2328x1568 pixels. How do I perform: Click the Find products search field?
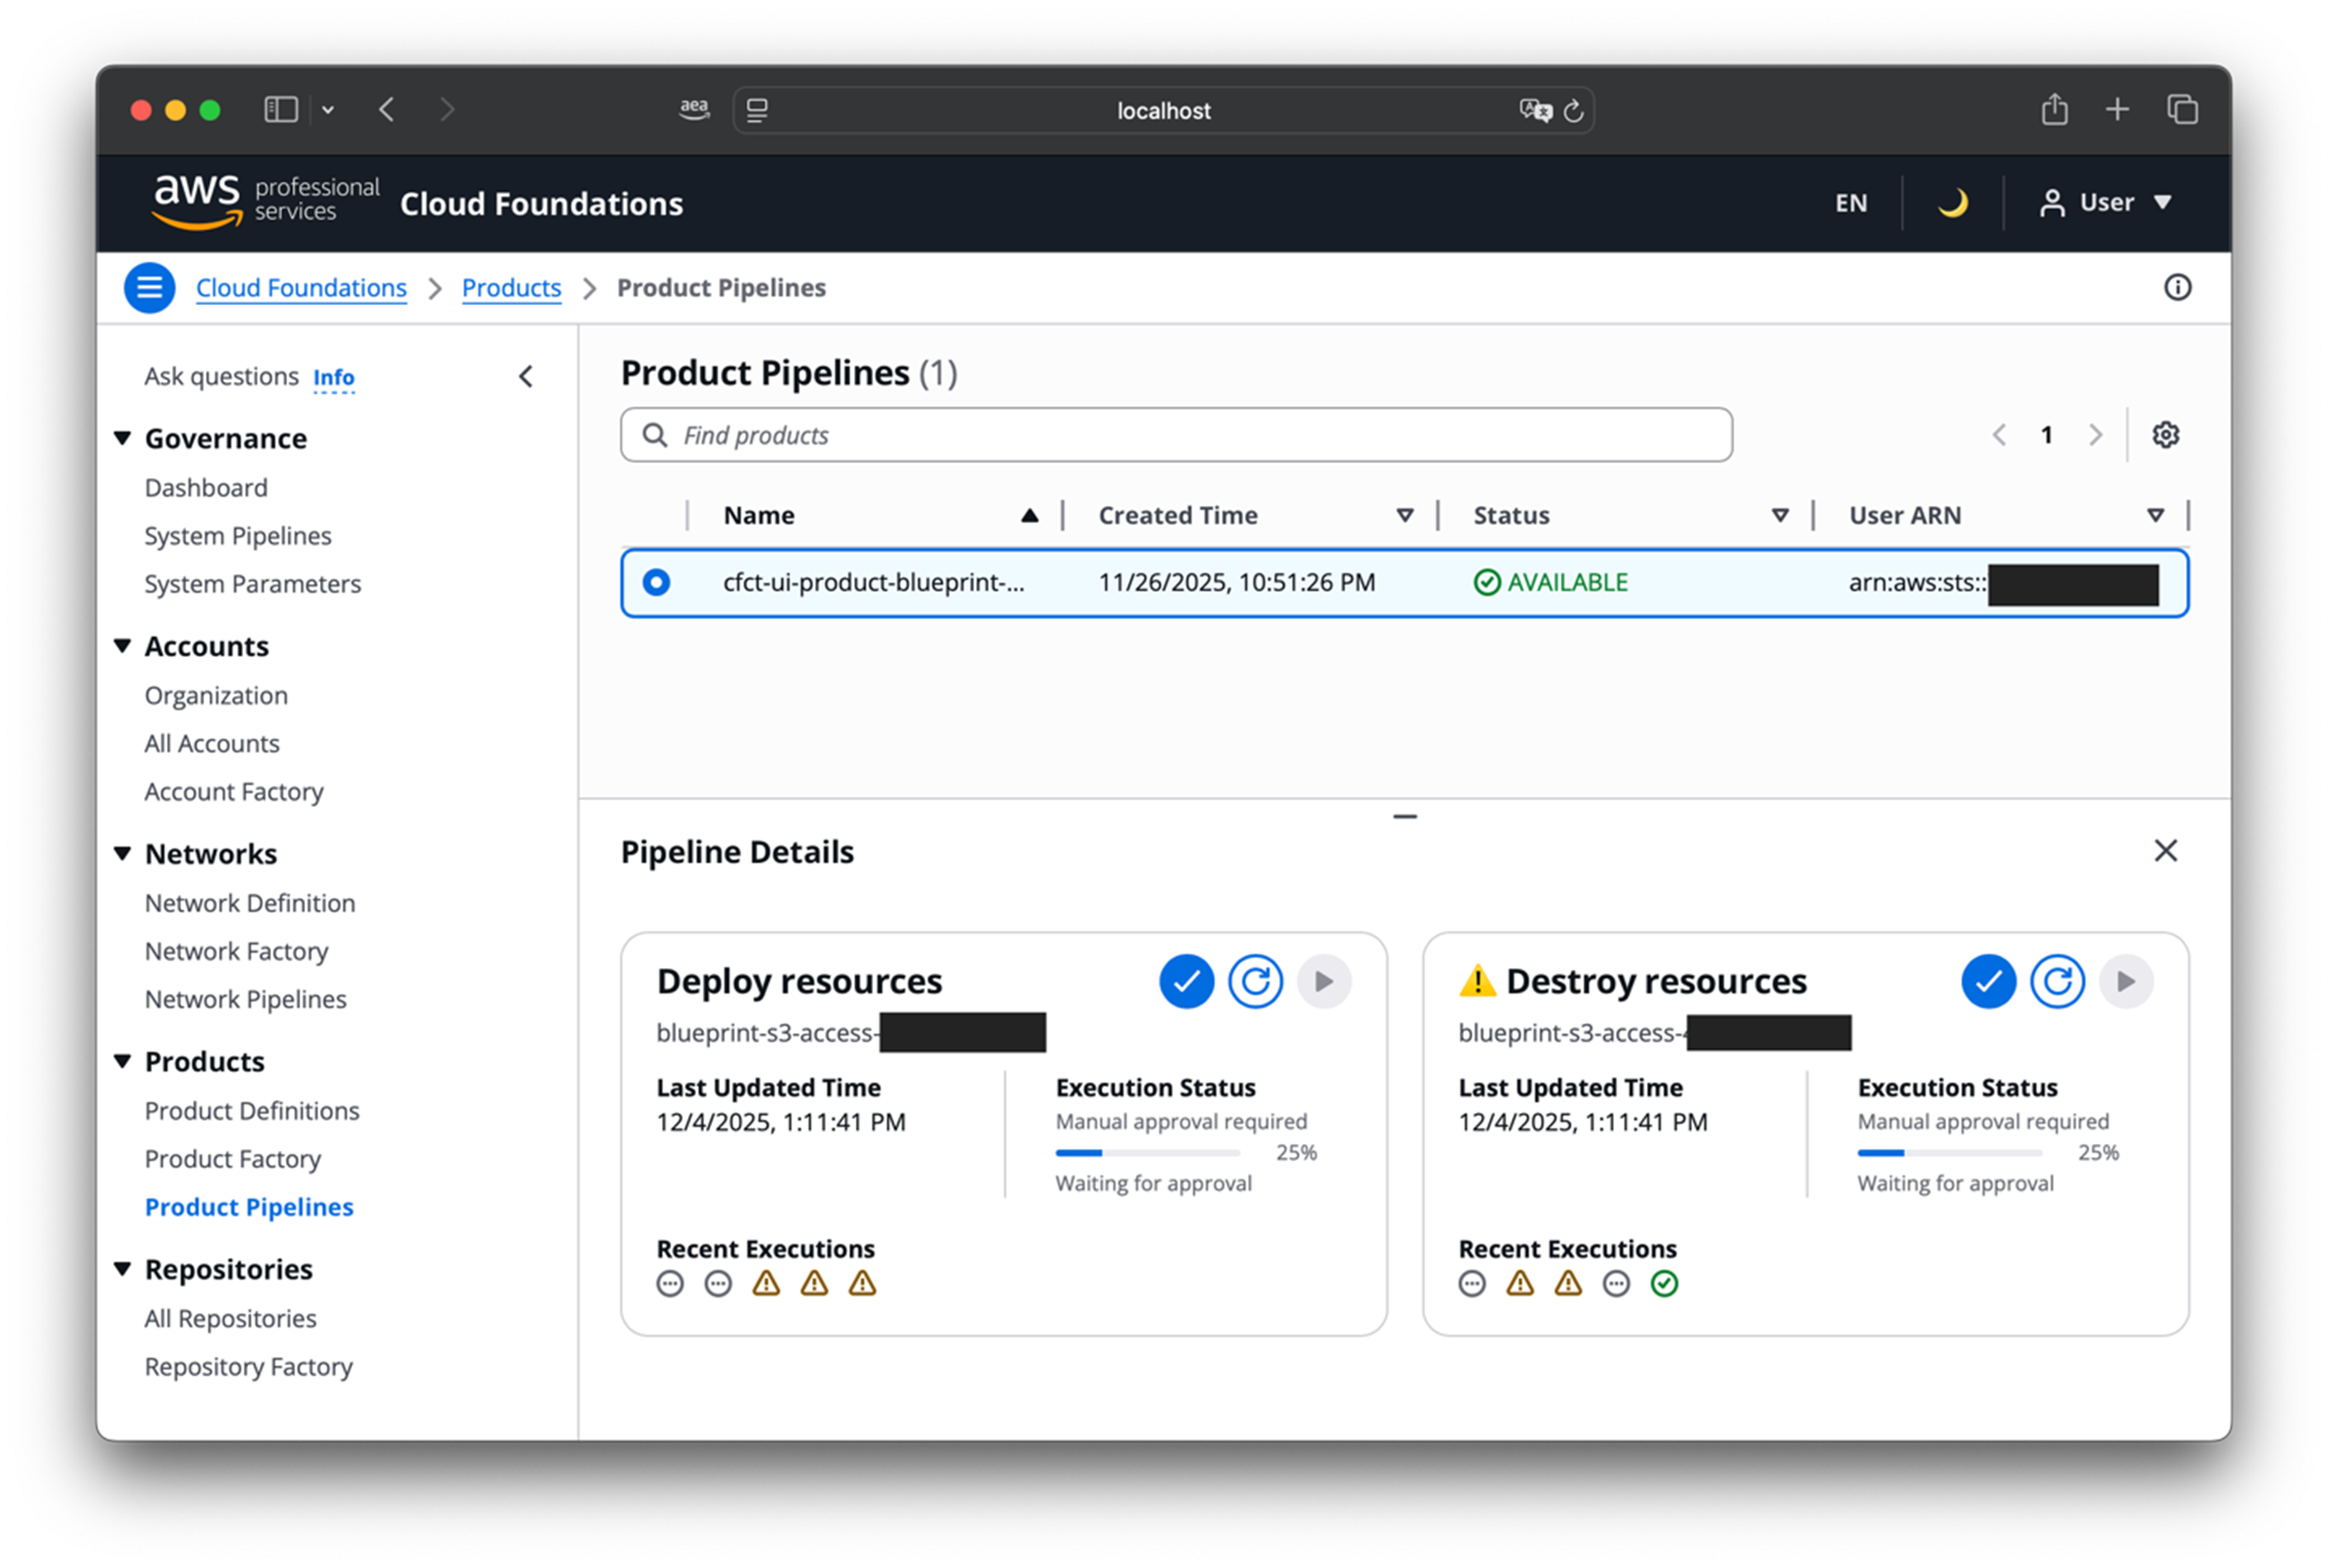point(1176,435)
